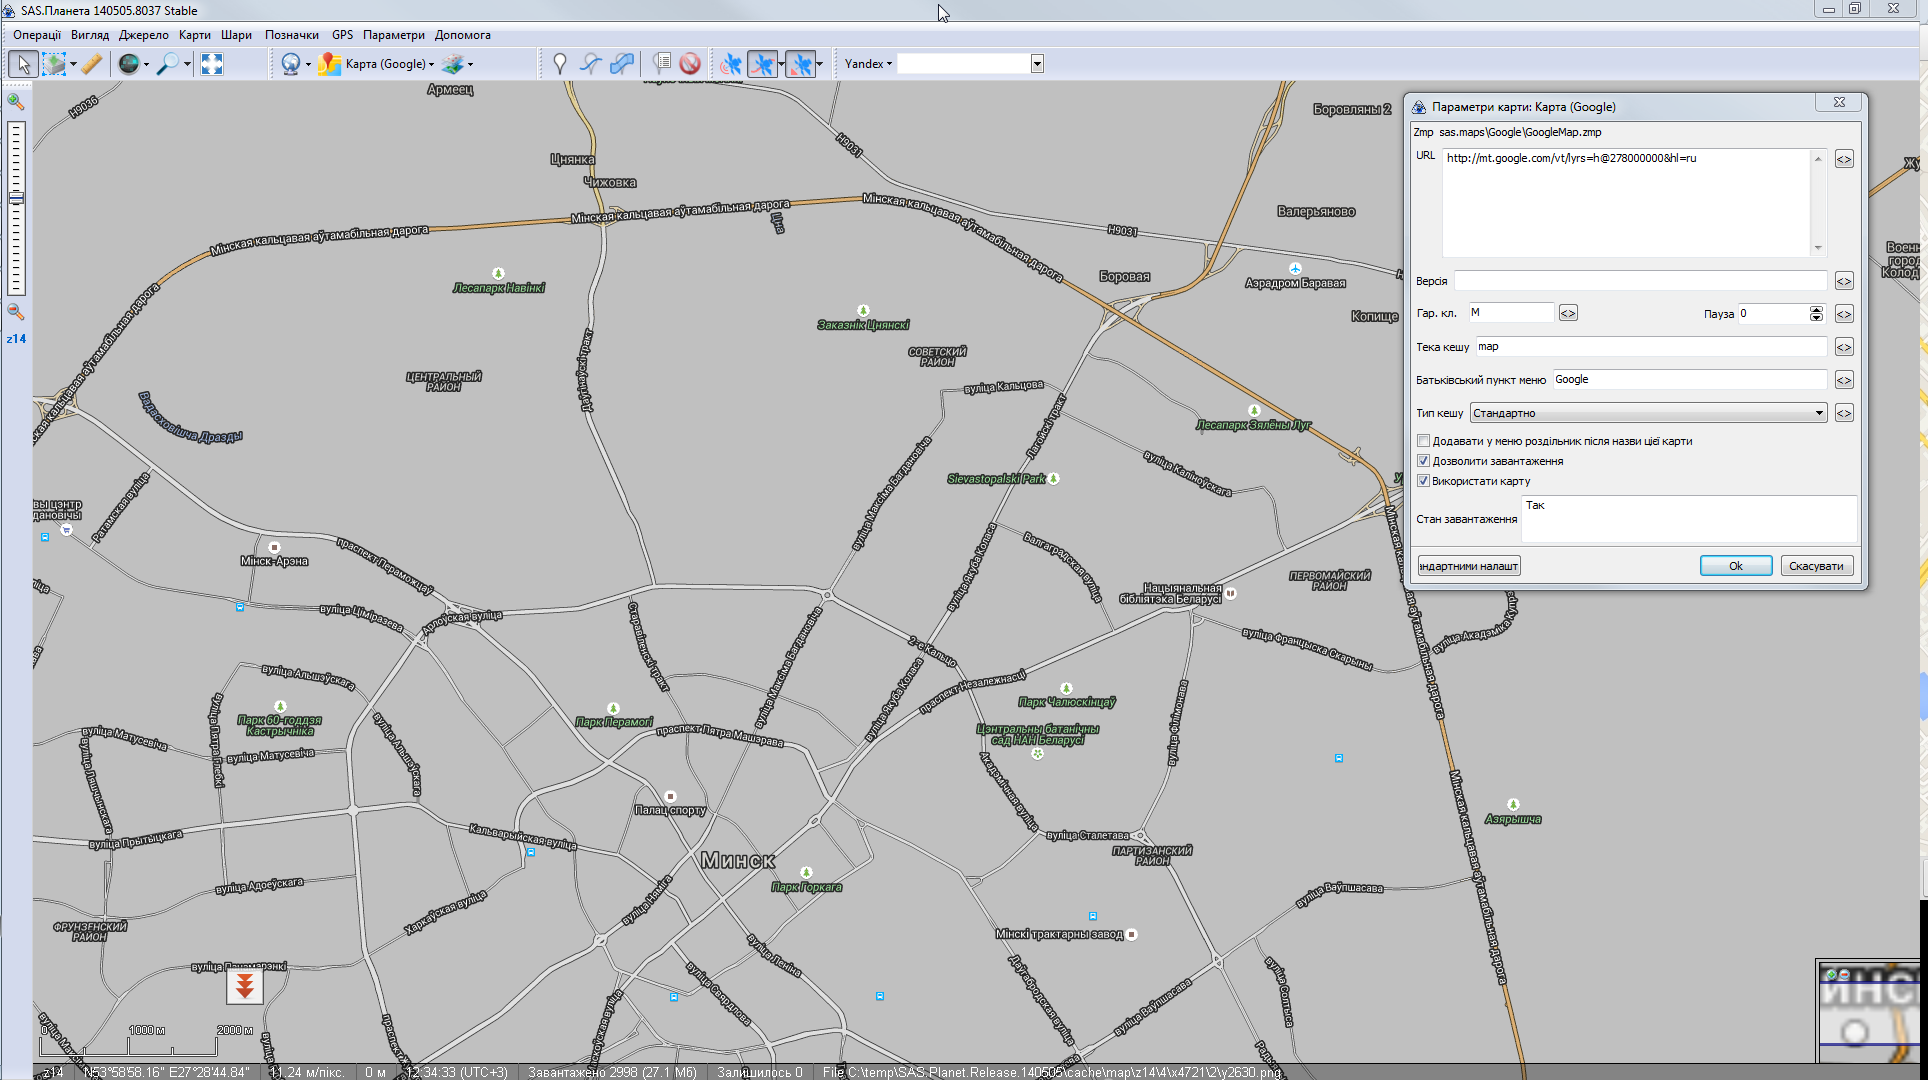
Task: Expand the 'Тип кешу' Стандартно dropdown
Action: point(1818,413)
